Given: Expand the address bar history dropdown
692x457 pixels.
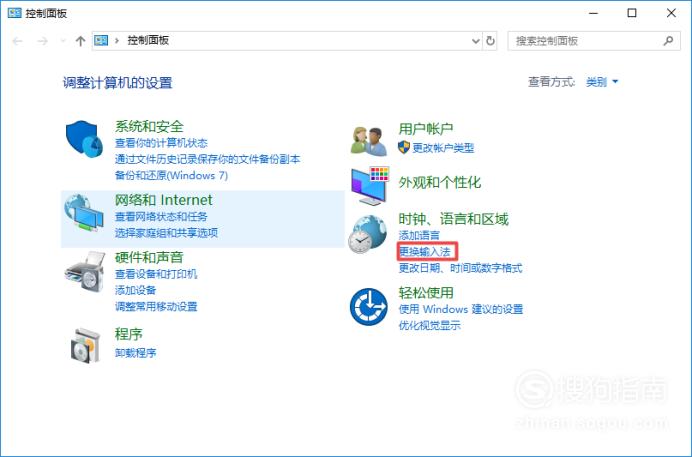Looking at the screenshot, I should pos(476,41).
